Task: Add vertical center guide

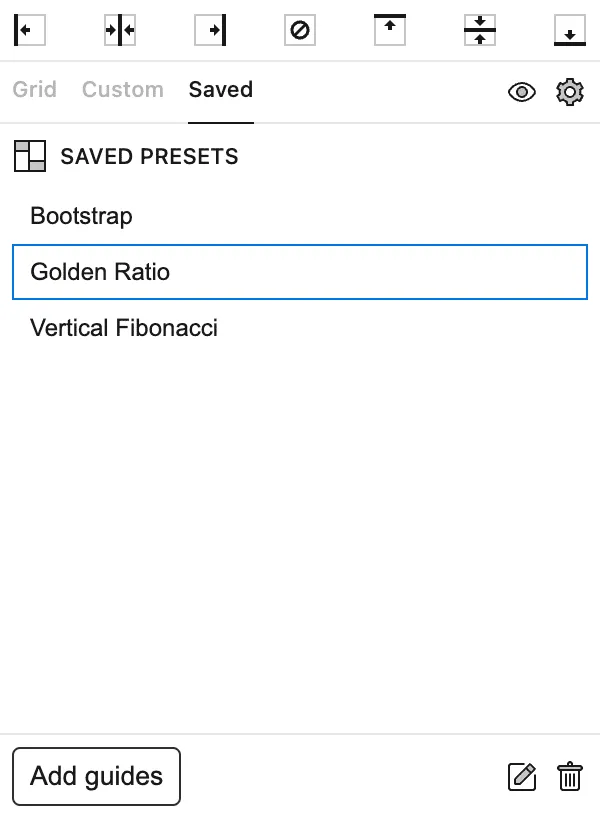Action: tap(120, 30)
